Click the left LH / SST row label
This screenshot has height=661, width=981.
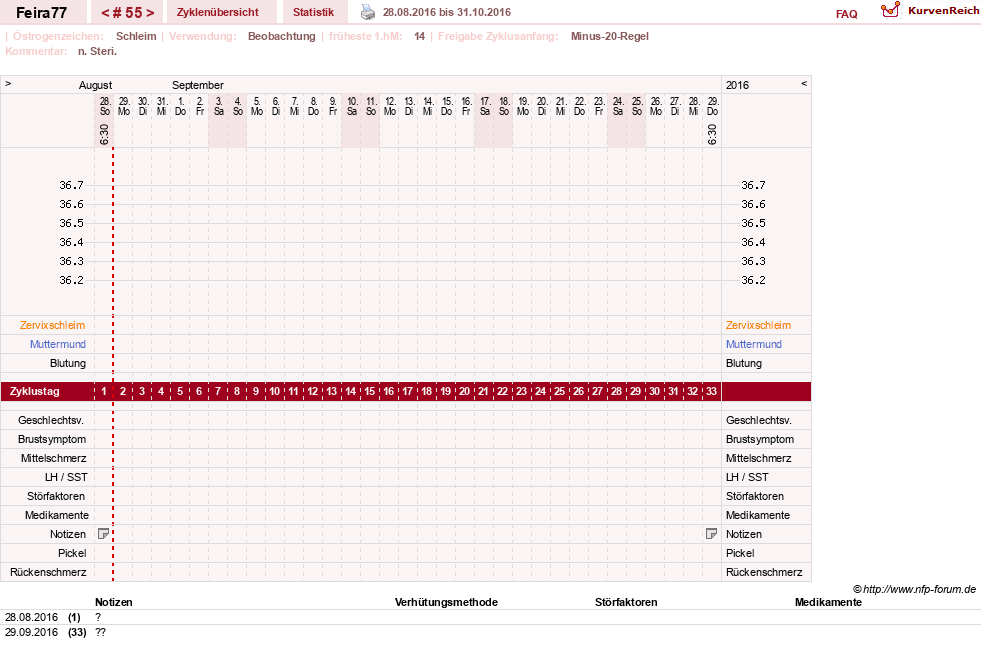coord(66,477)
